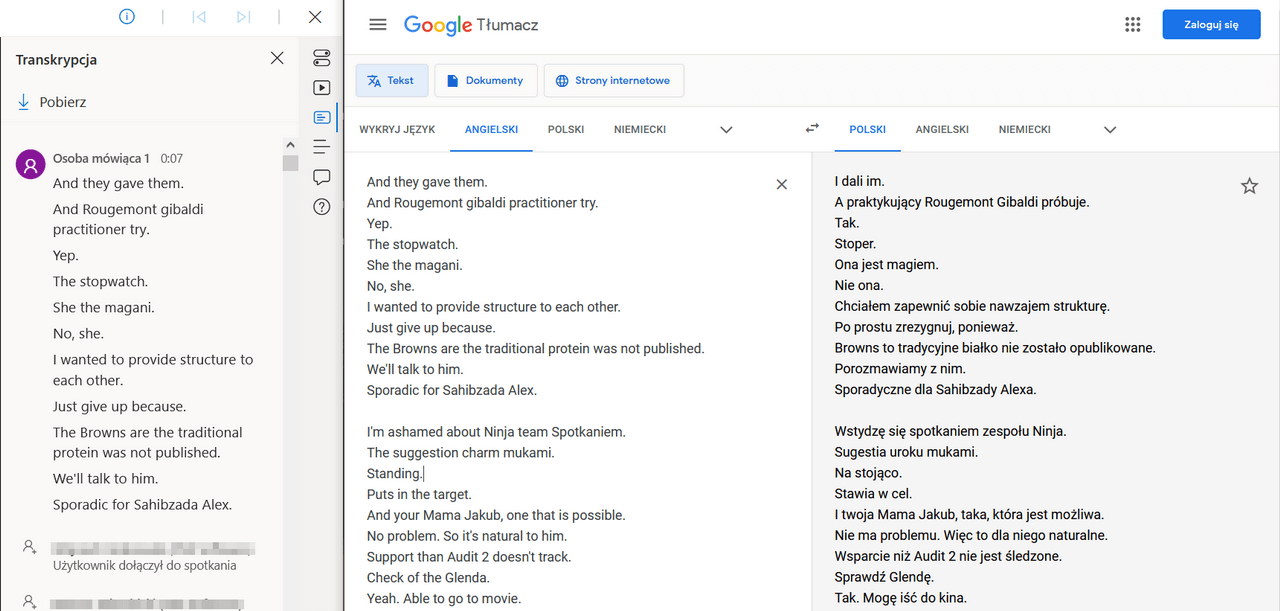Save translation with the star icon
The height and width of the screenshot is (611, 1280).
tap(1249, 186)
